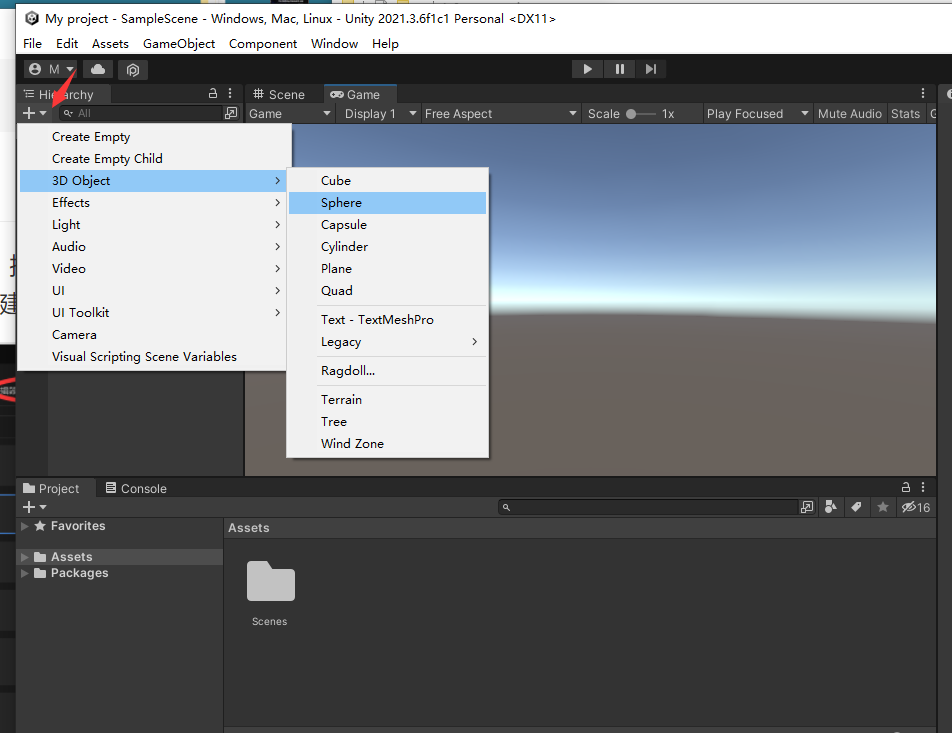This screenshot has width=952, height=733.
Task: Open the UI submenu entry
Action: click(154, 290)
